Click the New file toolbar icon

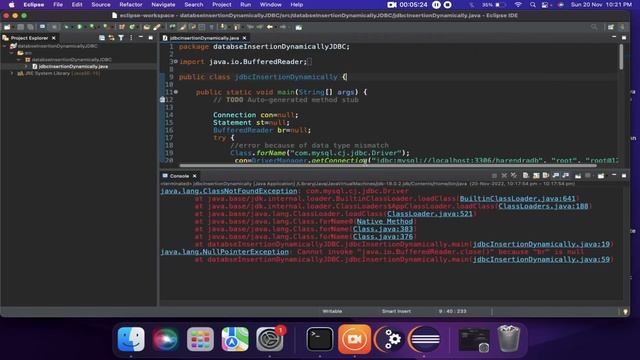[7, 27]
